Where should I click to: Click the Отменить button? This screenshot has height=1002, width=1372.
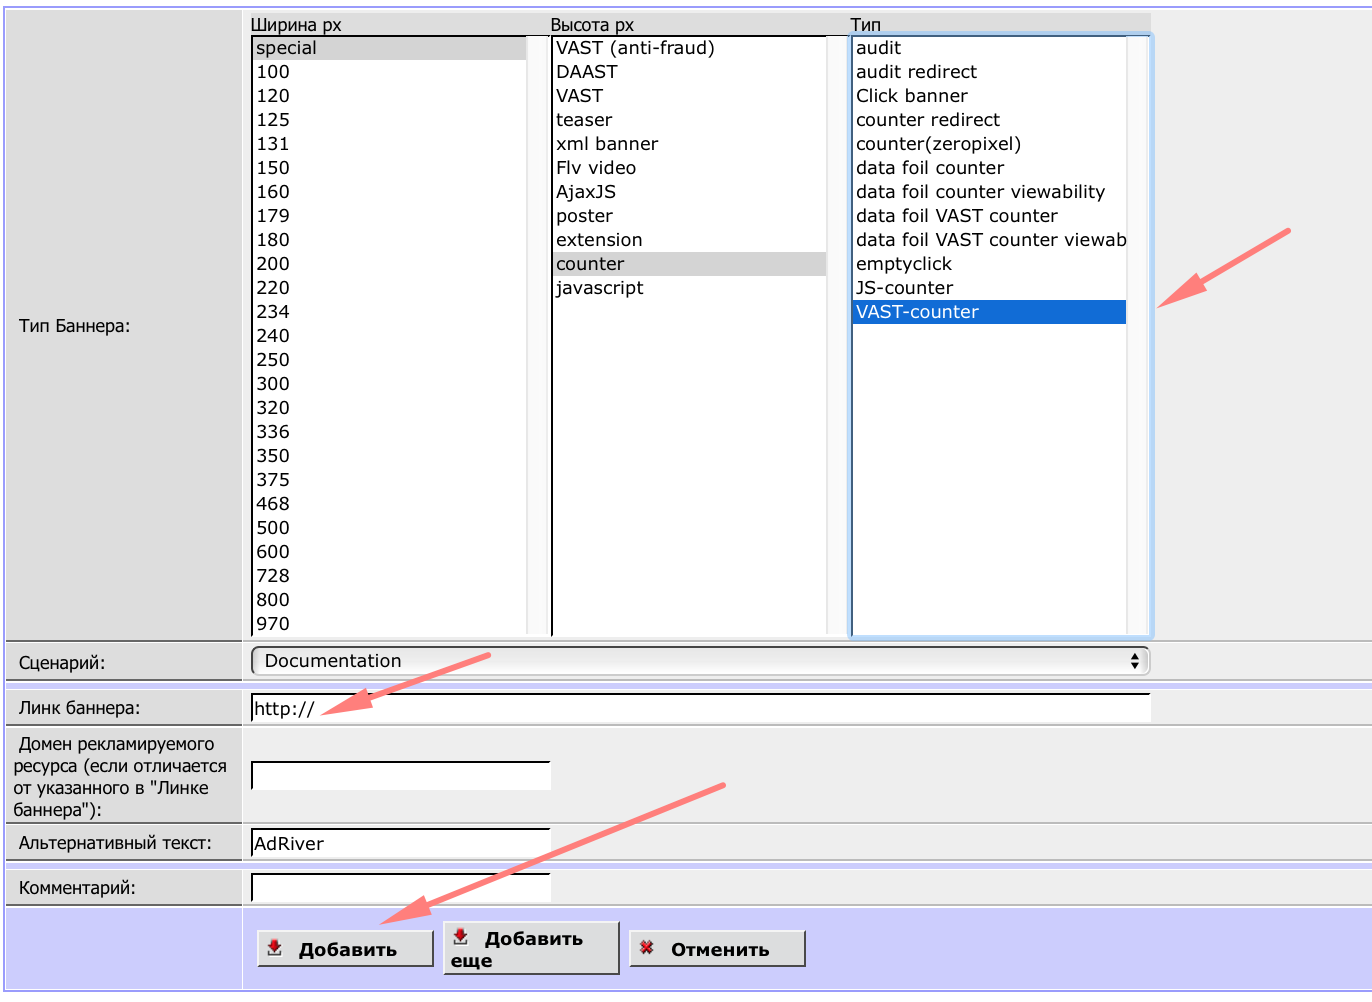click(x=717, y=949)
